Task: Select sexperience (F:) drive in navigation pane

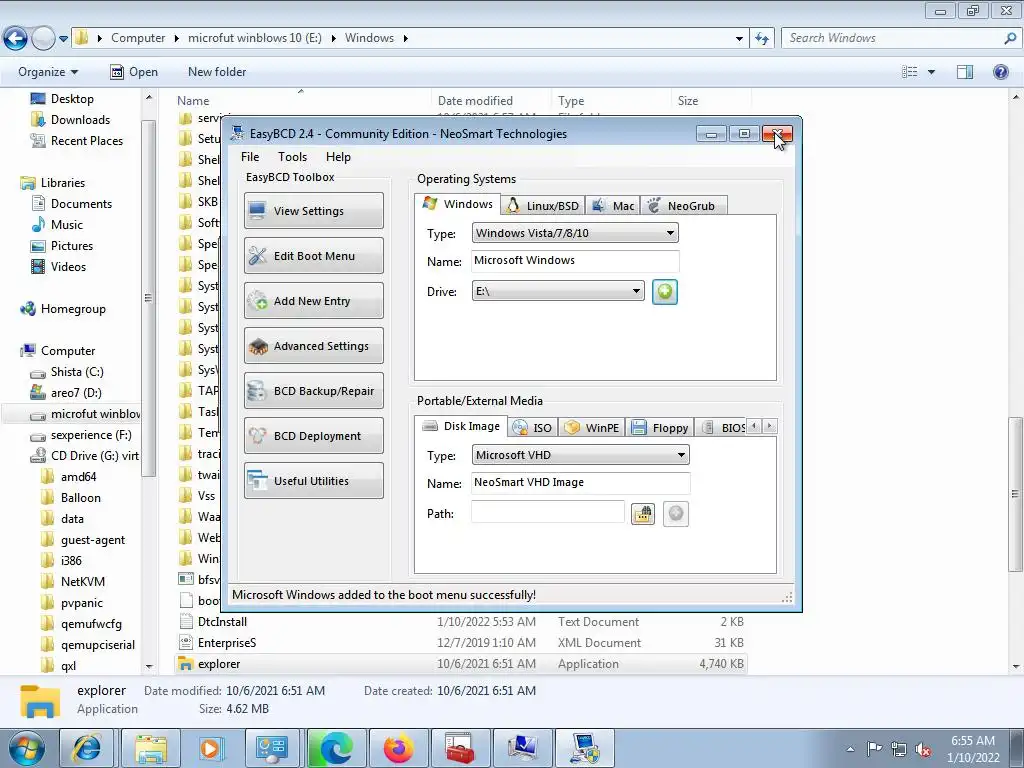Action: tap(91, 435)
